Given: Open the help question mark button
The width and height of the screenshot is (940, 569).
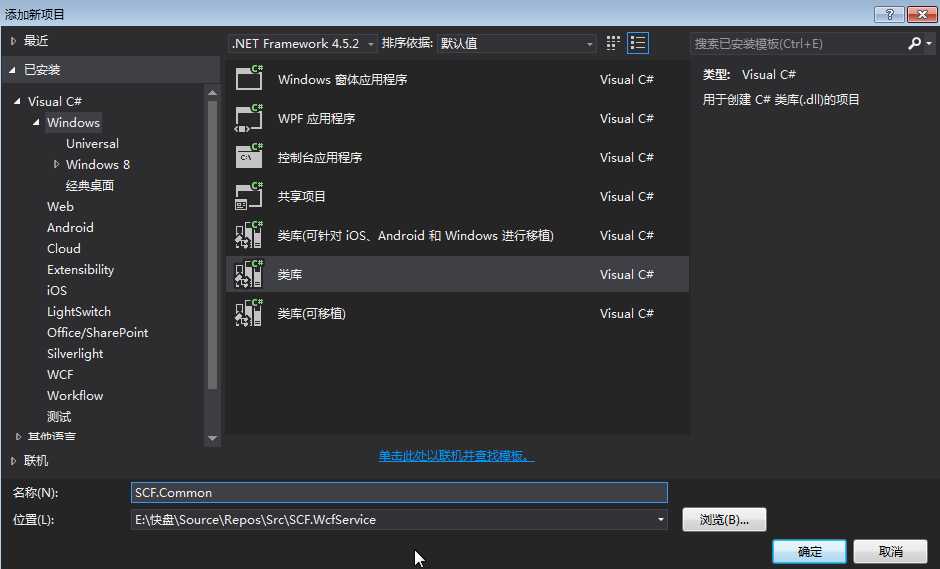Looking at the screenshot, I should (x=889, y=14).
